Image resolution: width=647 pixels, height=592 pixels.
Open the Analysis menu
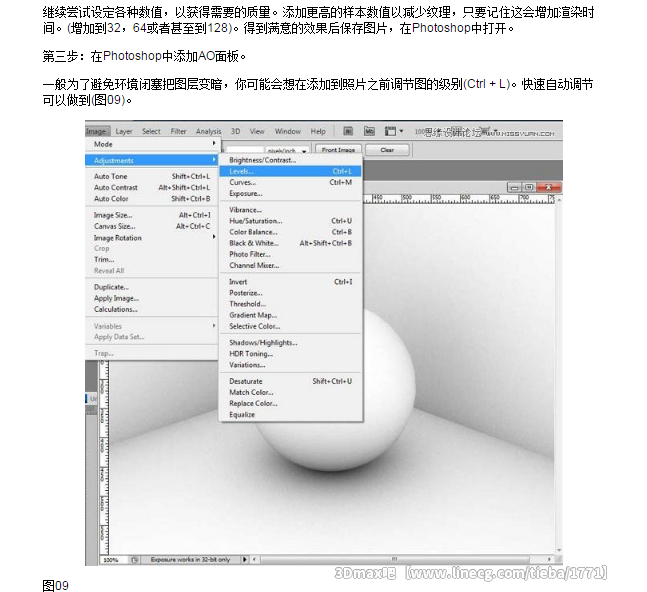(208, 131)
